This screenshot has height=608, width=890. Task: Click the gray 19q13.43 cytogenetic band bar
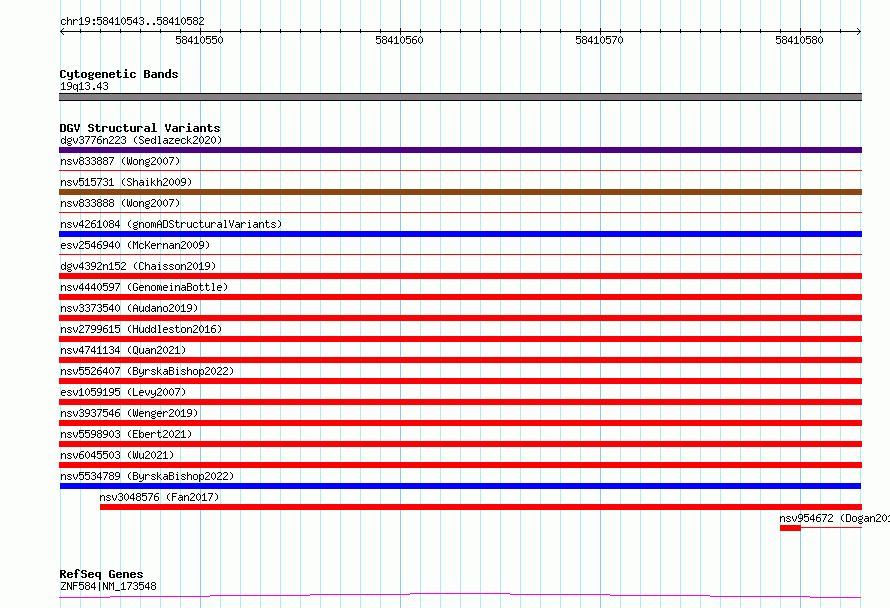pyautogui.click(x=460, y=97)
